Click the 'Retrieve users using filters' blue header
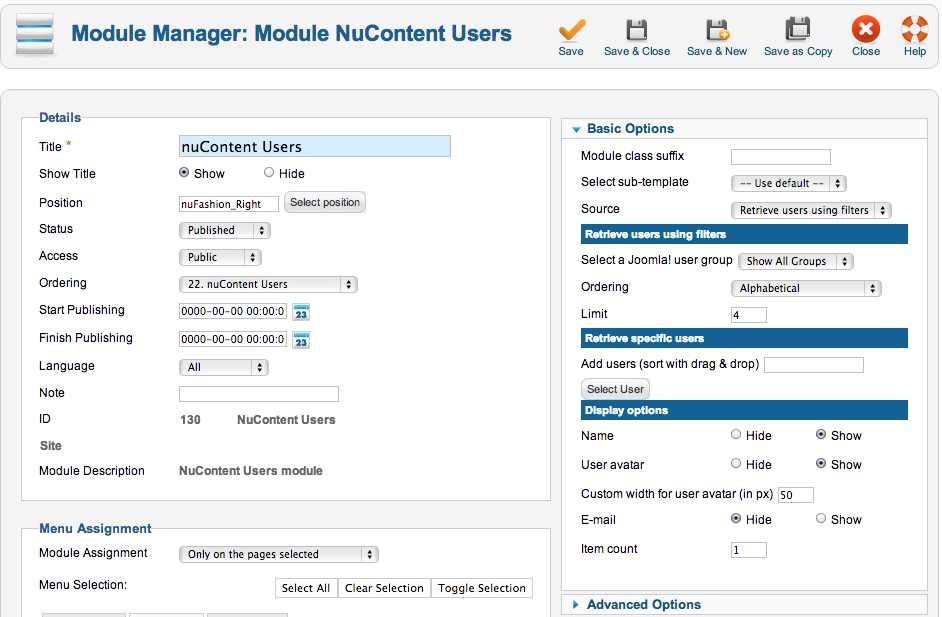942x617 pixels. coord(744,234)
